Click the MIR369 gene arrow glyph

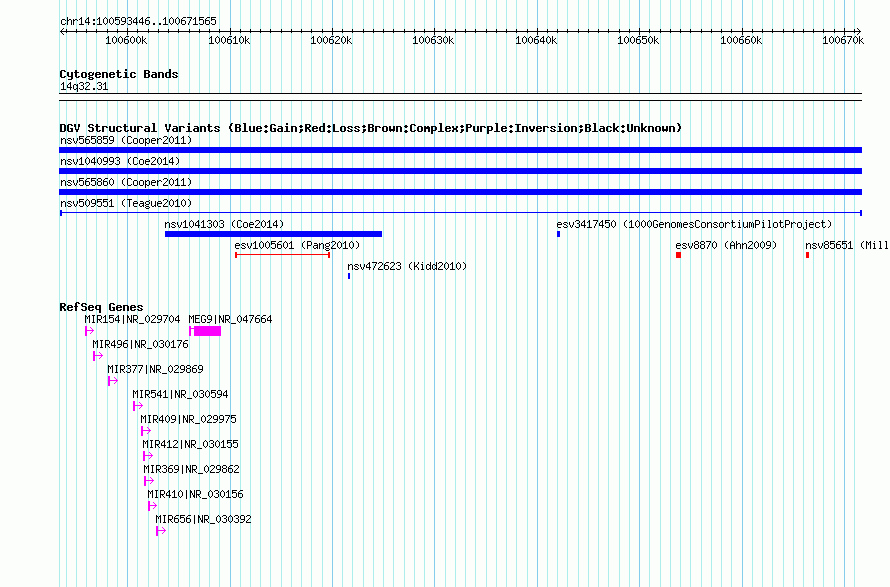point(149,481)
